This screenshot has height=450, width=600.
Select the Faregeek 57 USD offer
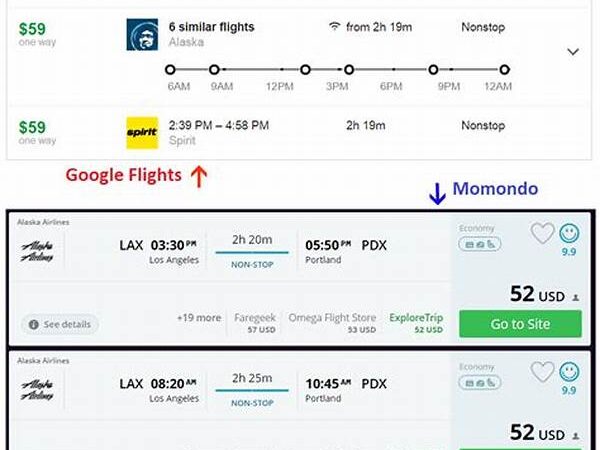(254, 323)
